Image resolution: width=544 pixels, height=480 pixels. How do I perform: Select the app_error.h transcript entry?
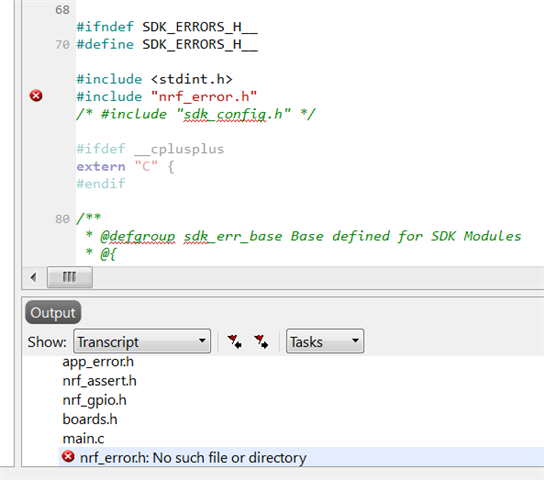tap(98, 362)
